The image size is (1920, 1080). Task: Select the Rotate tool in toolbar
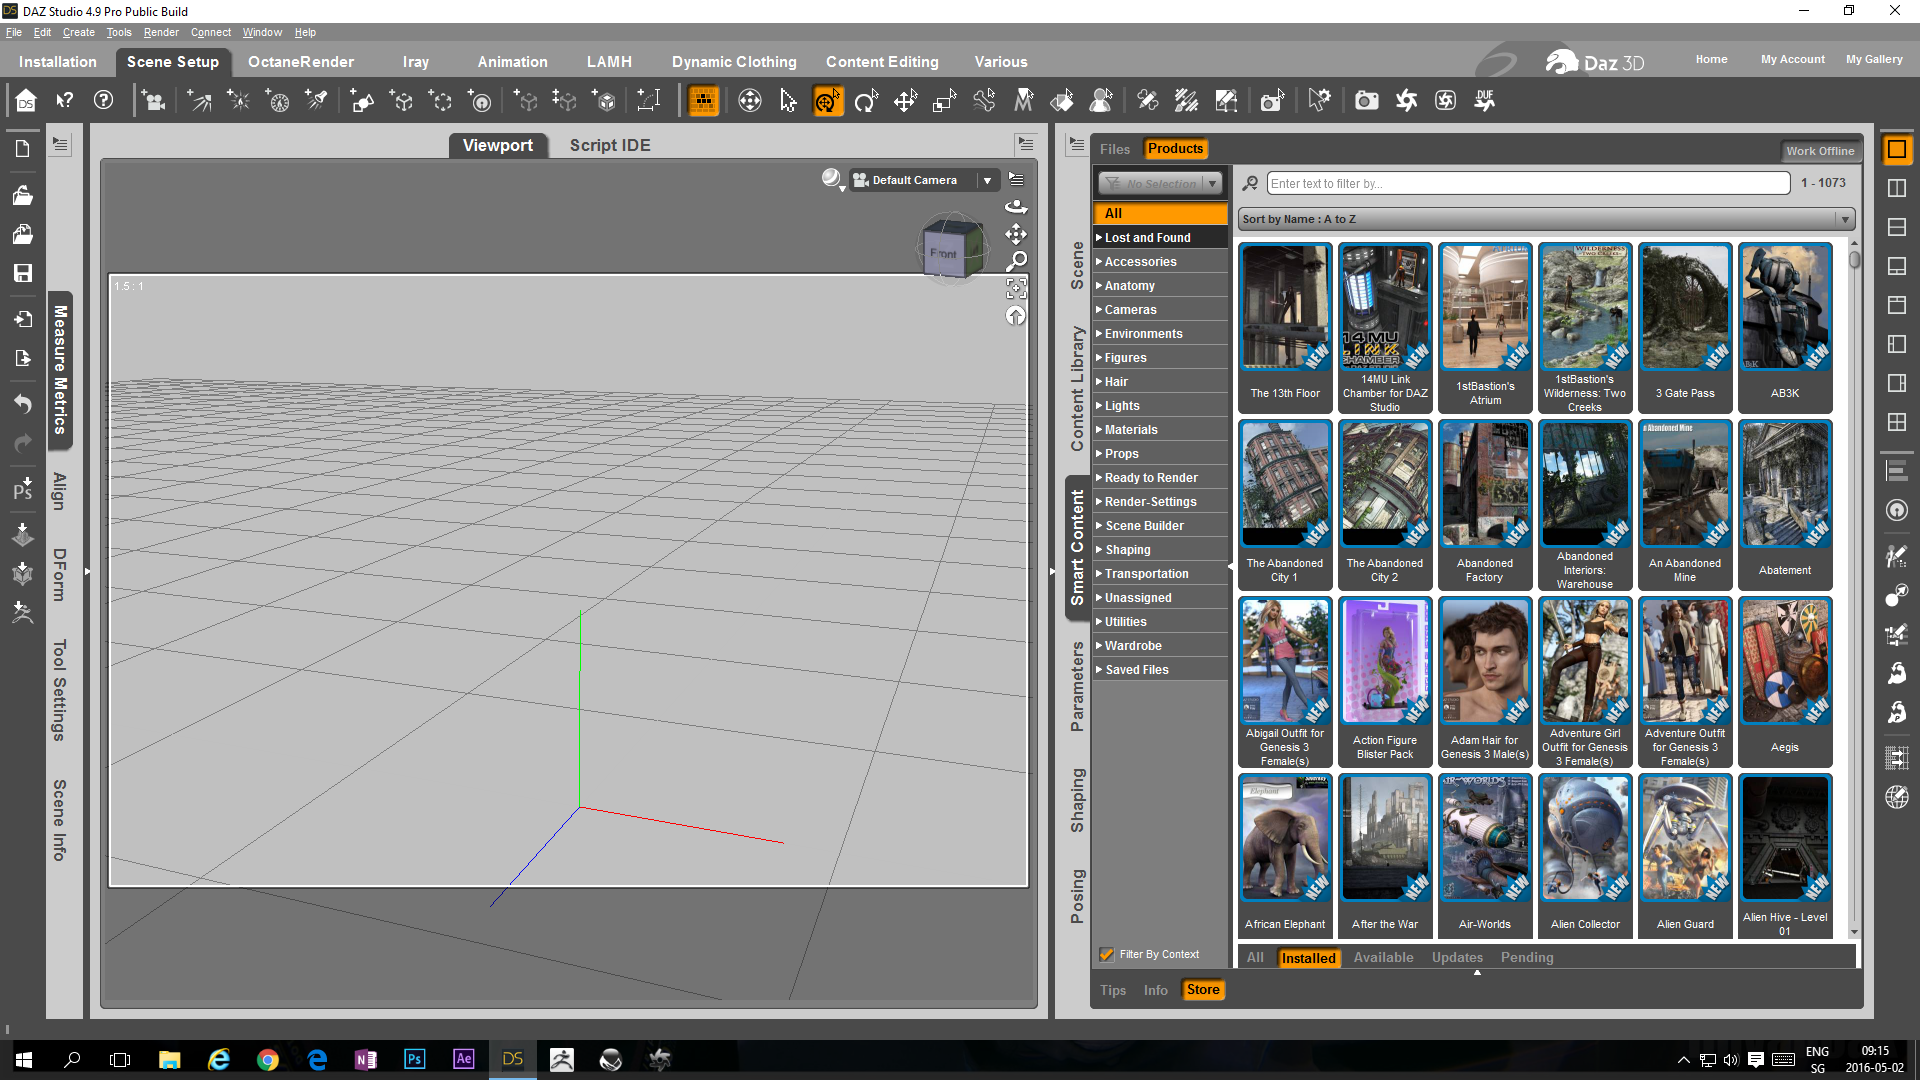(x=866, y=101)
